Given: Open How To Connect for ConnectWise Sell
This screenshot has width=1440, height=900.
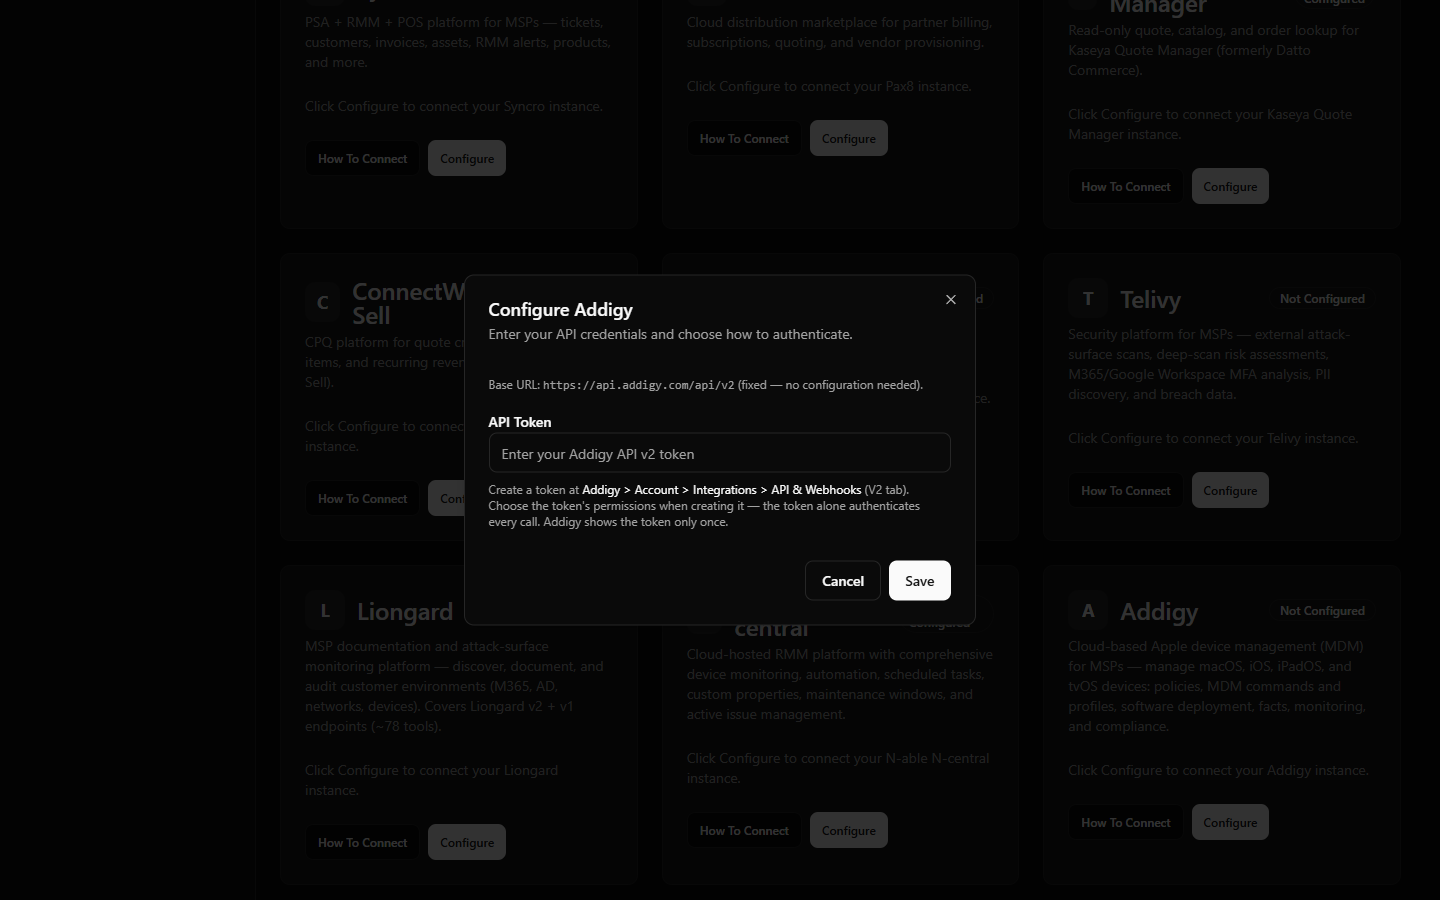Looking at the screenshot, I should (362, 498).
